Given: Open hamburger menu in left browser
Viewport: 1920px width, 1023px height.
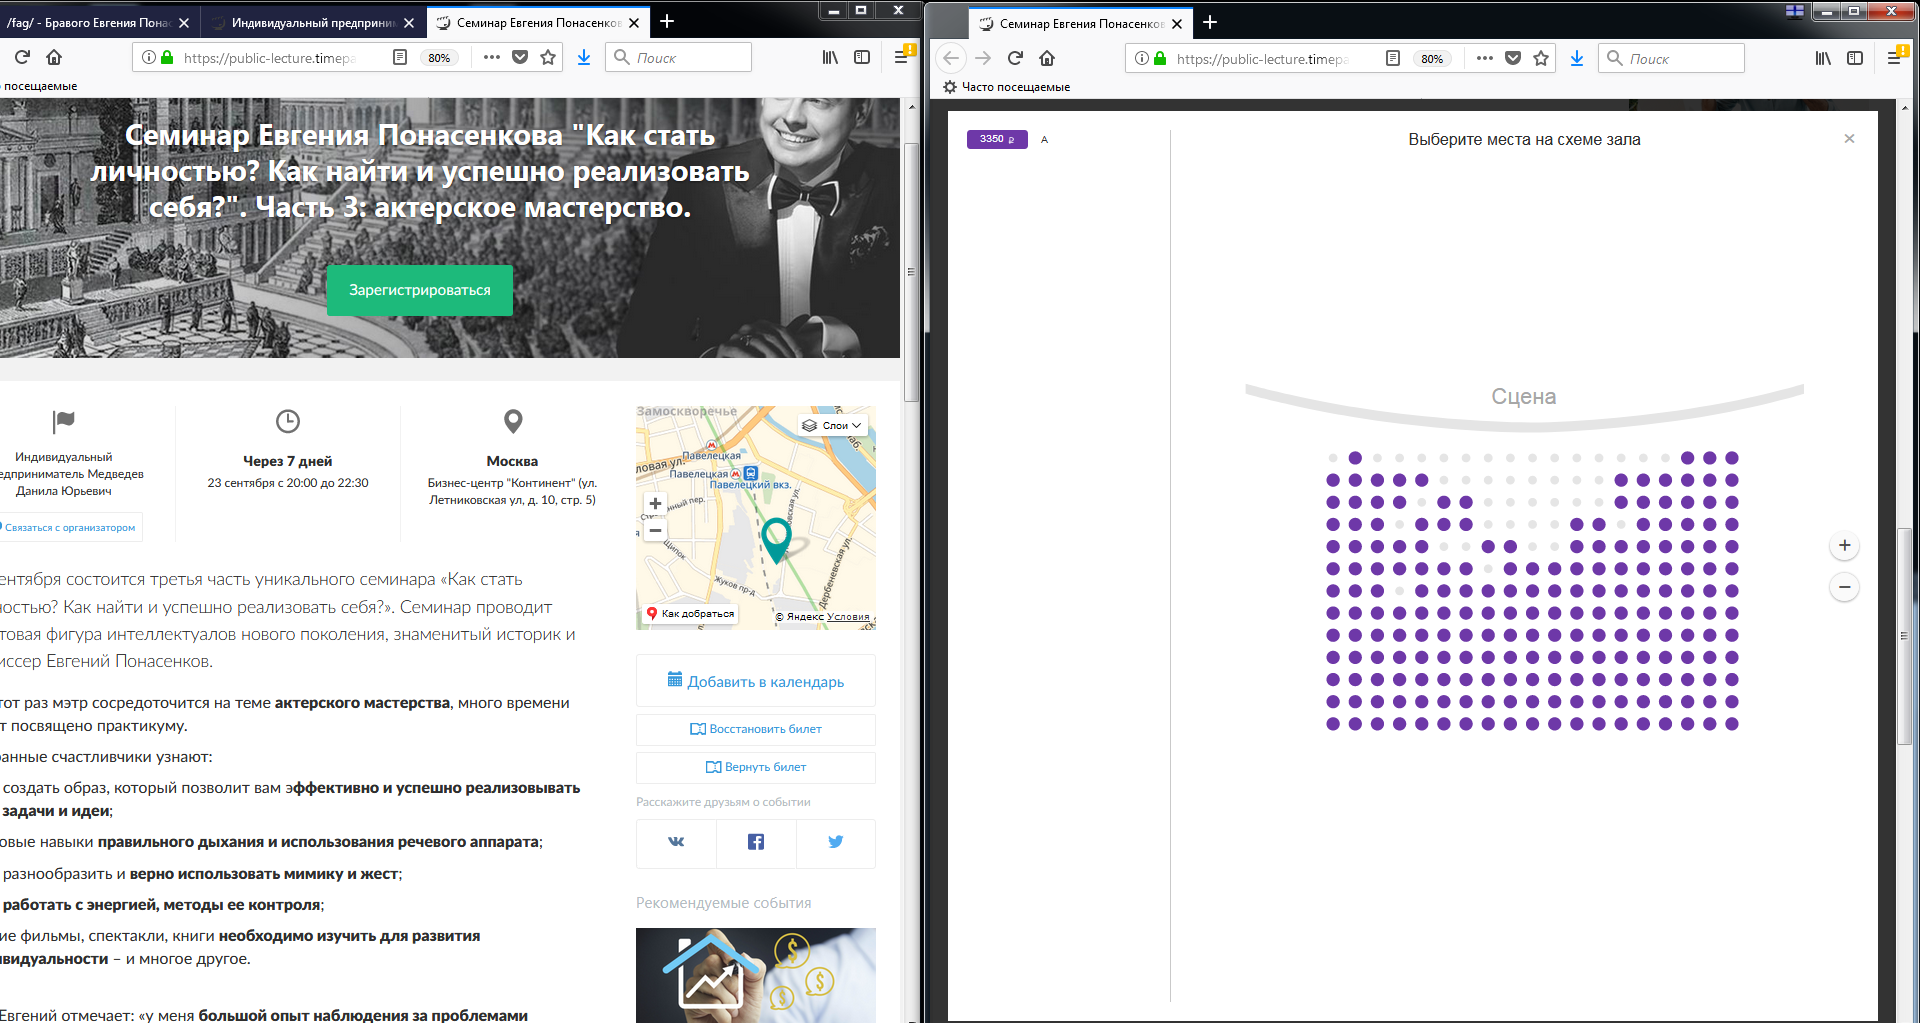Looking at the screenshot, I should point(901,57).
